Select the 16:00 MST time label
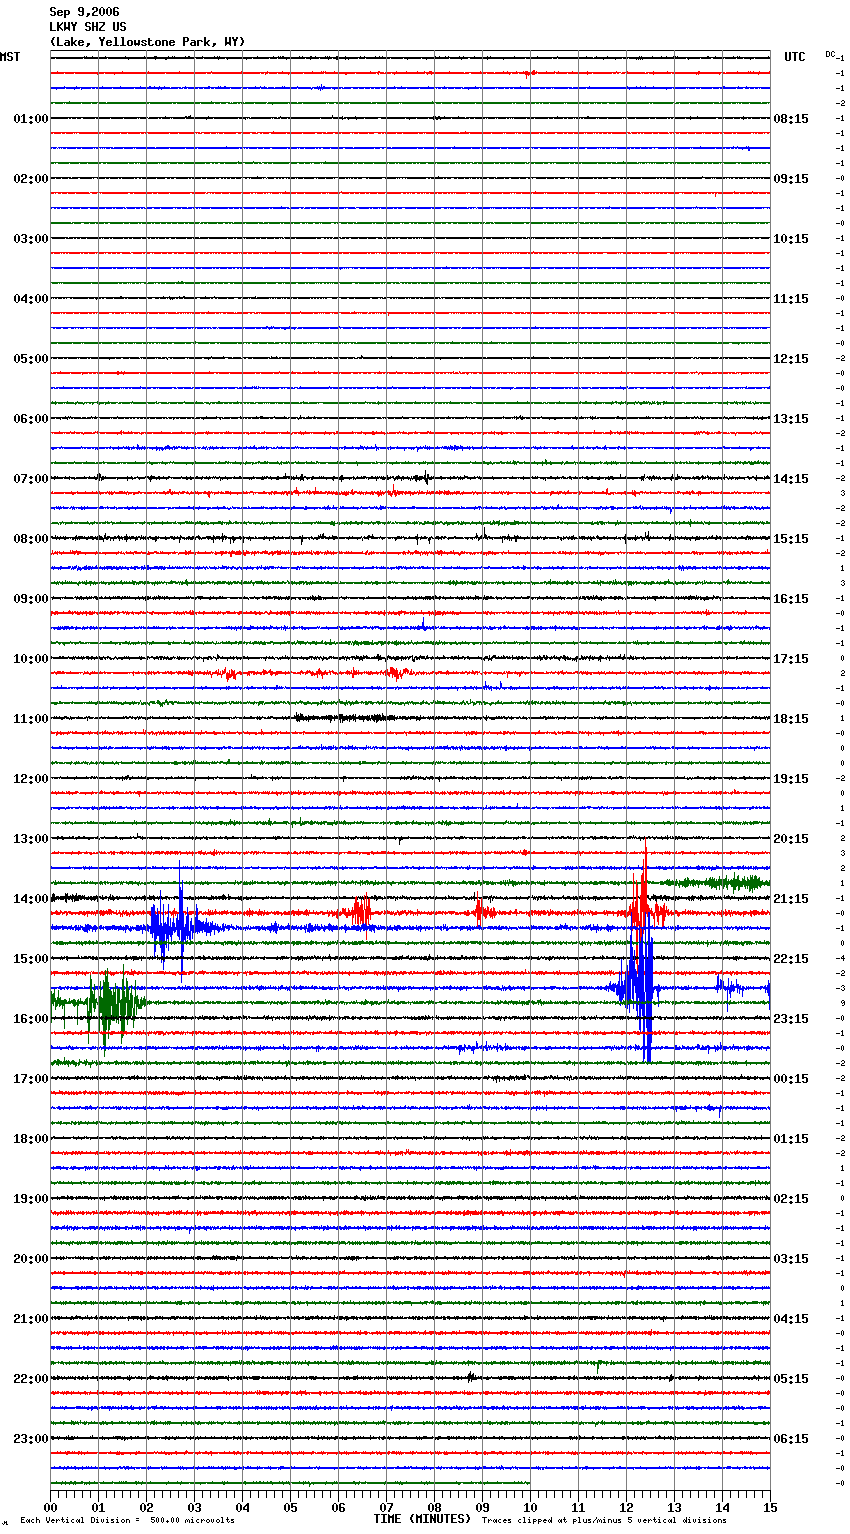 (30, 1019)
